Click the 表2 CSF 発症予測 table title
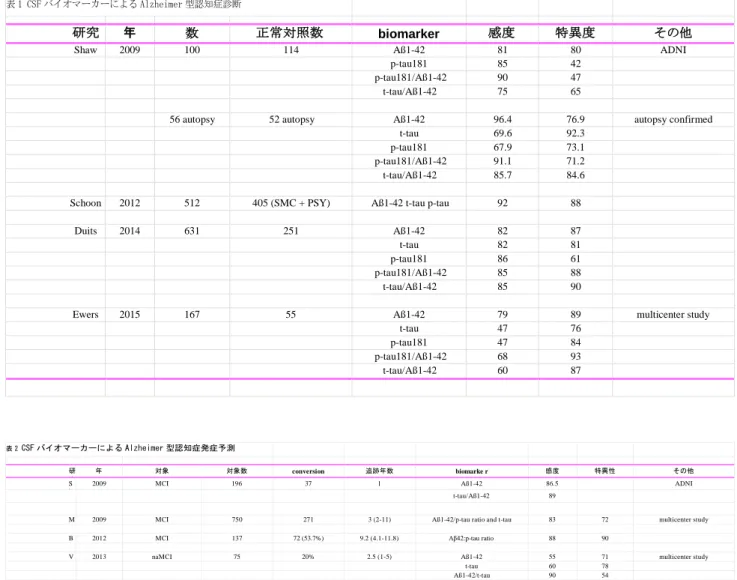This screenshot has width=737, height=580. [x=120, y=448]
